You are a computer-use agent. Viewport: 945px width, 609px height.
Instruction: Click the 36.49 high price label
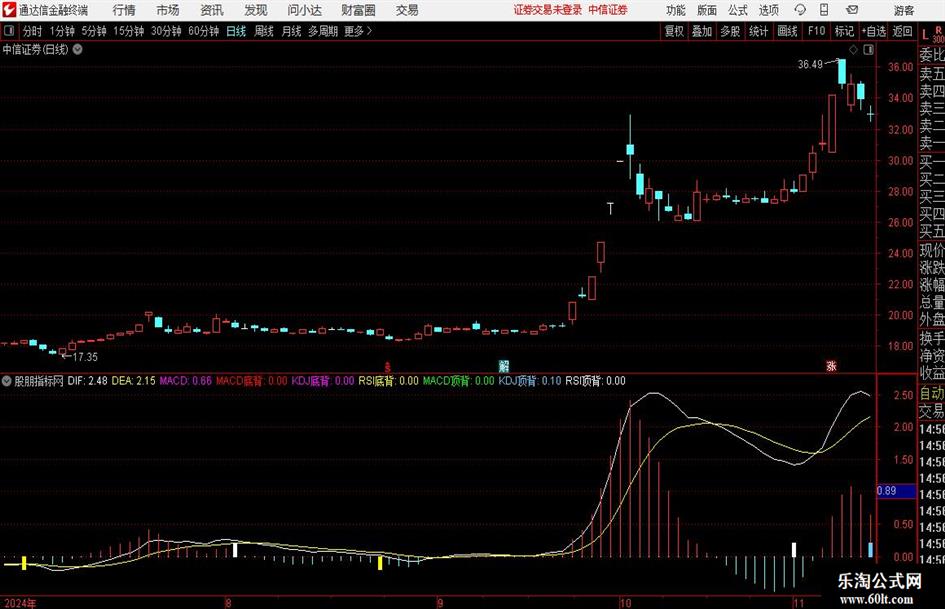coord(810,64)
